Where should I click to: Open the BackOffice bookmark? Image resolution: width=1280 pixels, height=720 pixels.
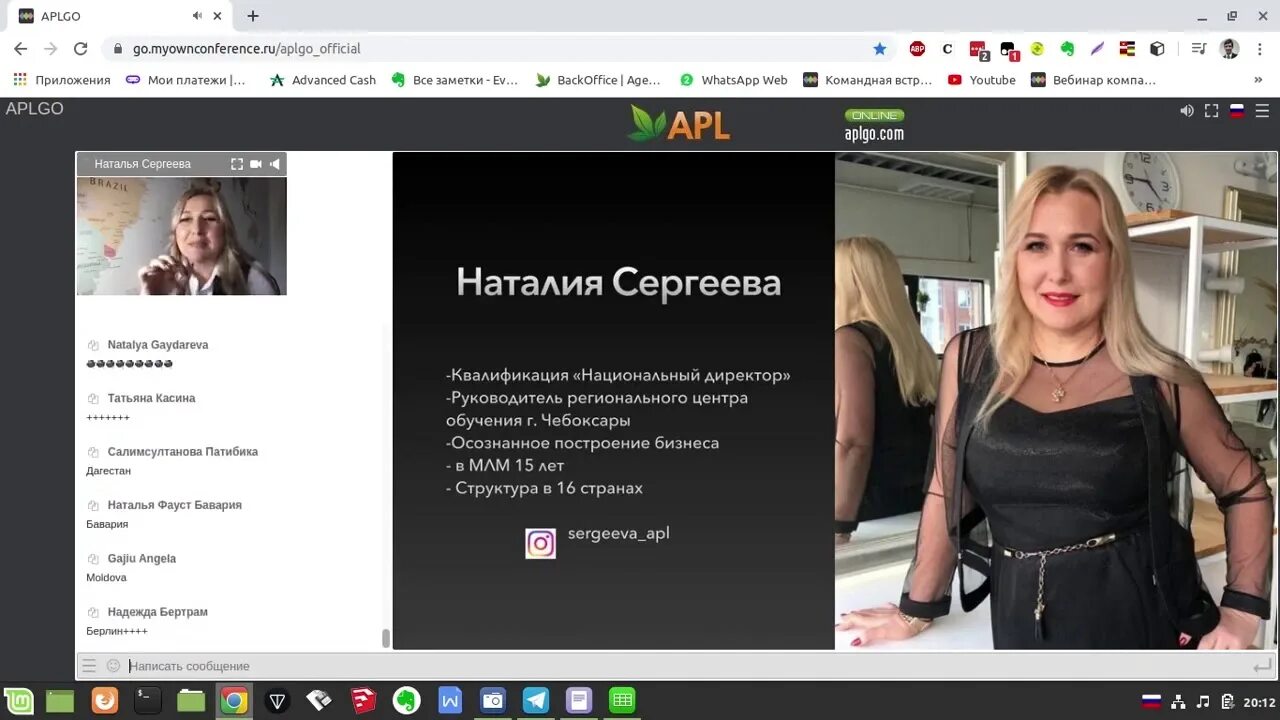pos(598,80)
